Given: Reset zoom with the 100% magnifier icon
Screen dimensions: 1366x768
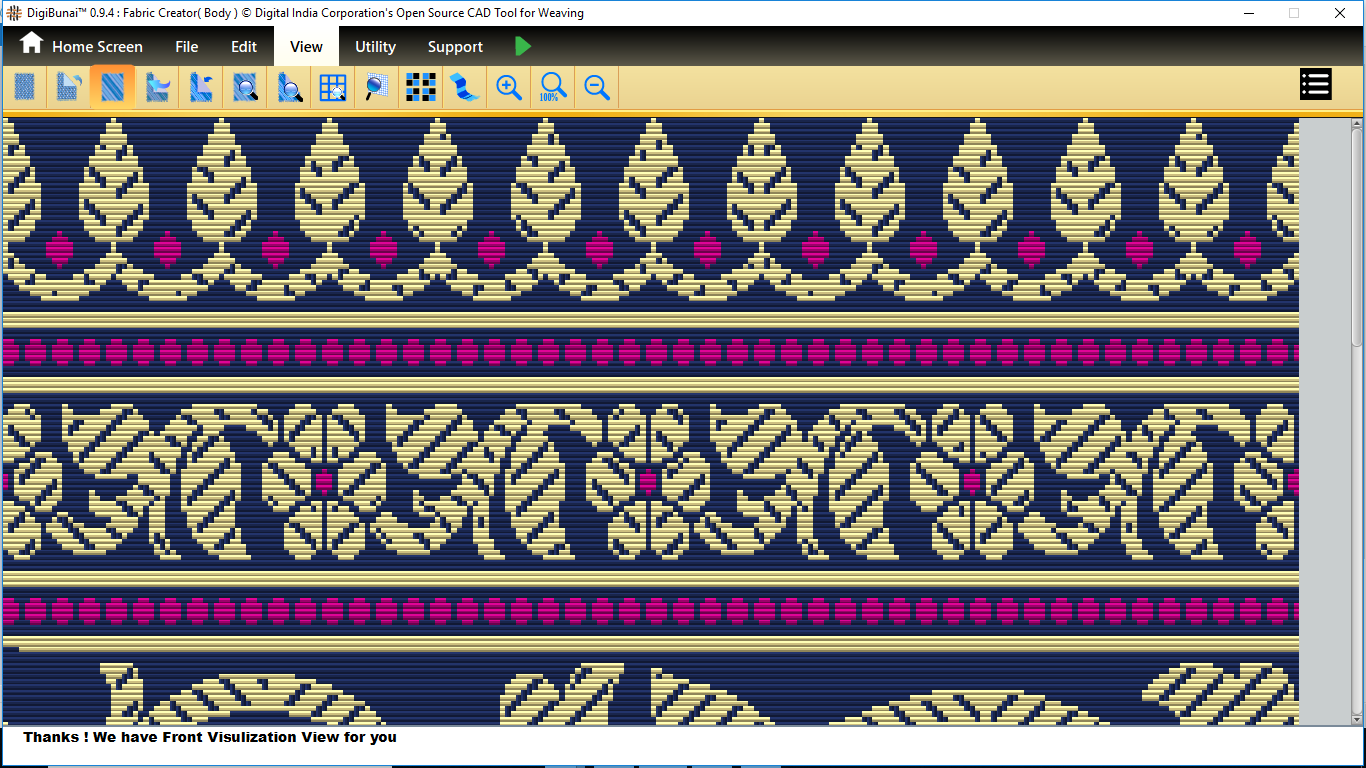Looking at the screenshot, I should click(553, 88).
